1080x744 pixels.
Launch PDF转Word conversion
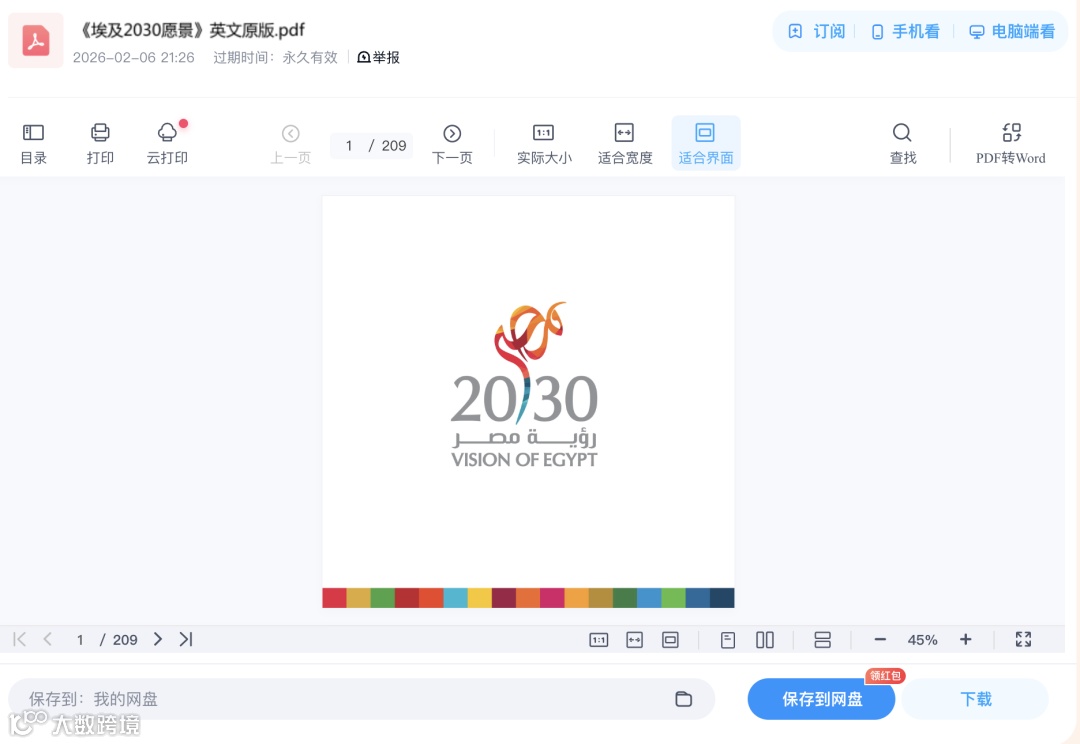1010,143
